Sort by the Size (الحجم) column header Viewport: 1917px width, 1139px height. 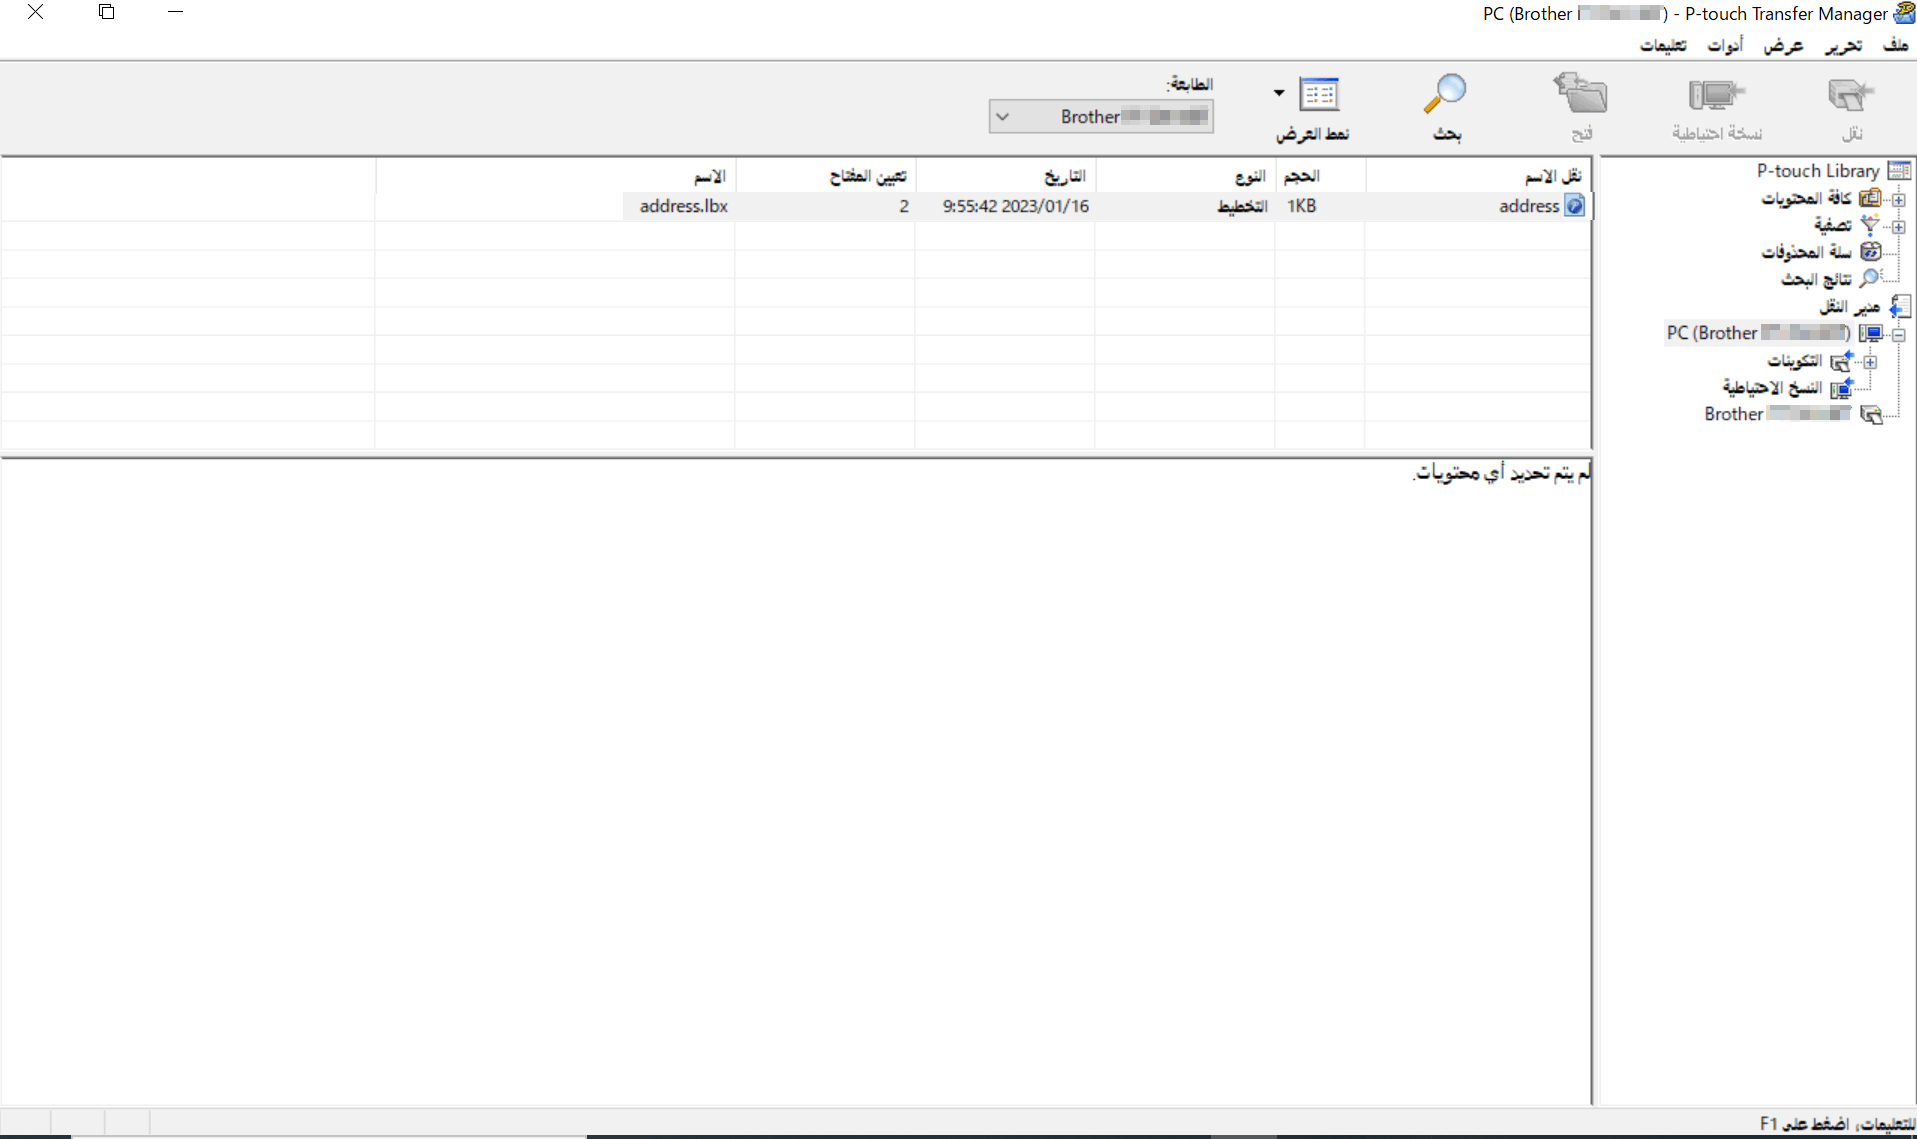coord(1301,176)
